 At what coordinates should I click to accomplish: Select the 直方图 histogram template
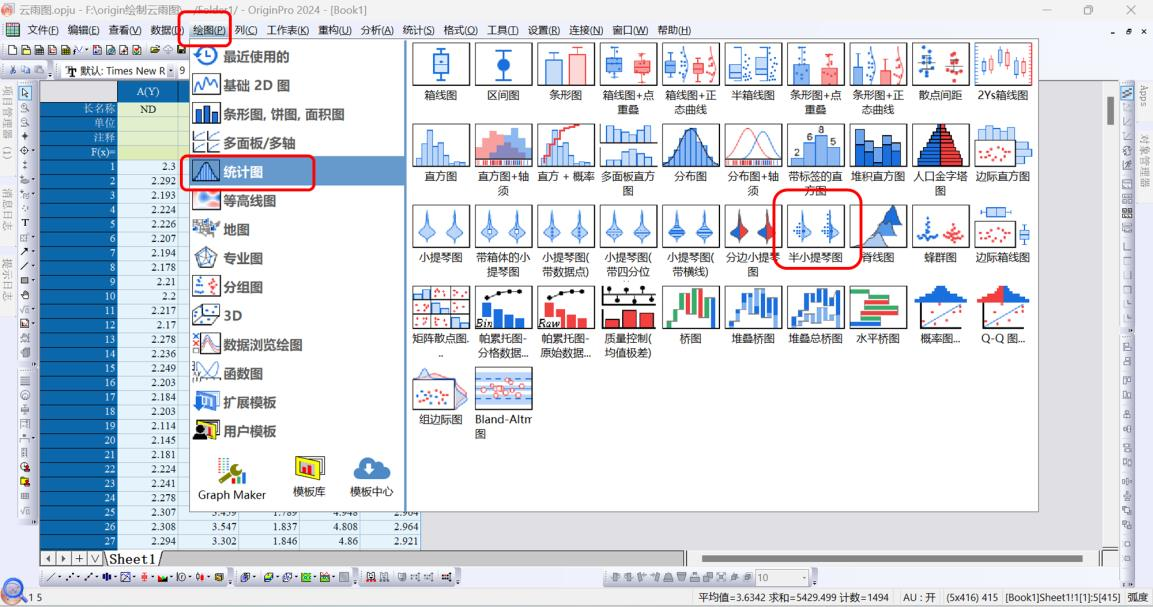pyautogui.click(x=440, y=153)
